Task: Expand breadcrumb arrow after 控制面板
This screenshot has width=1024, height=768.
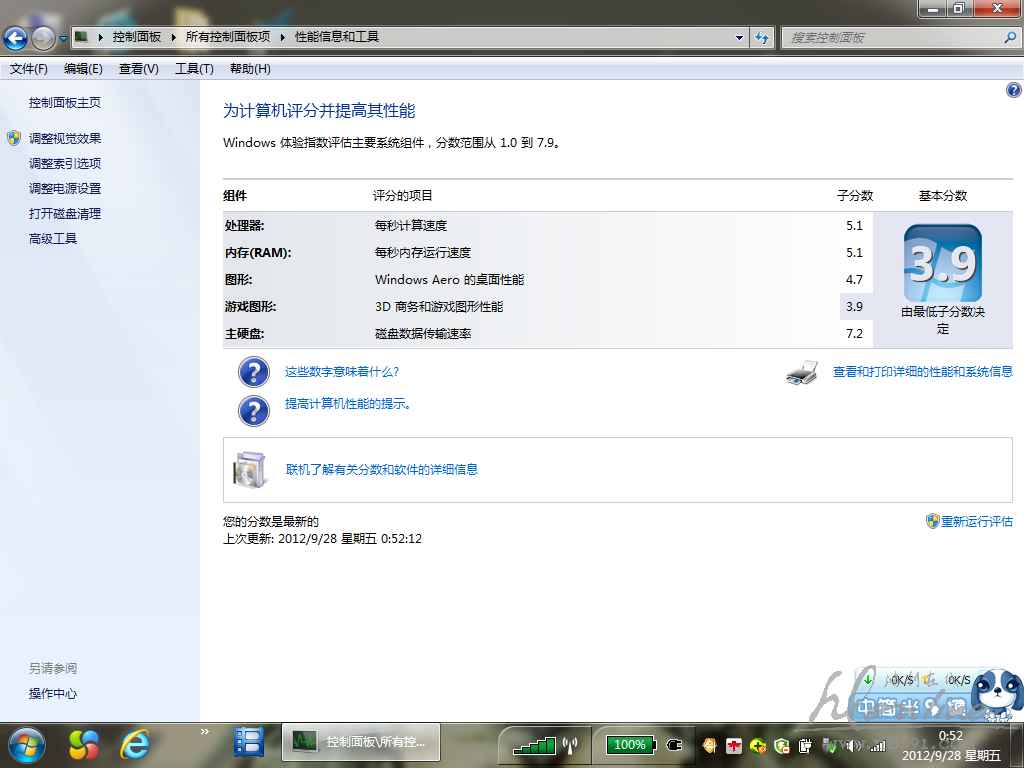Action: 173,37
